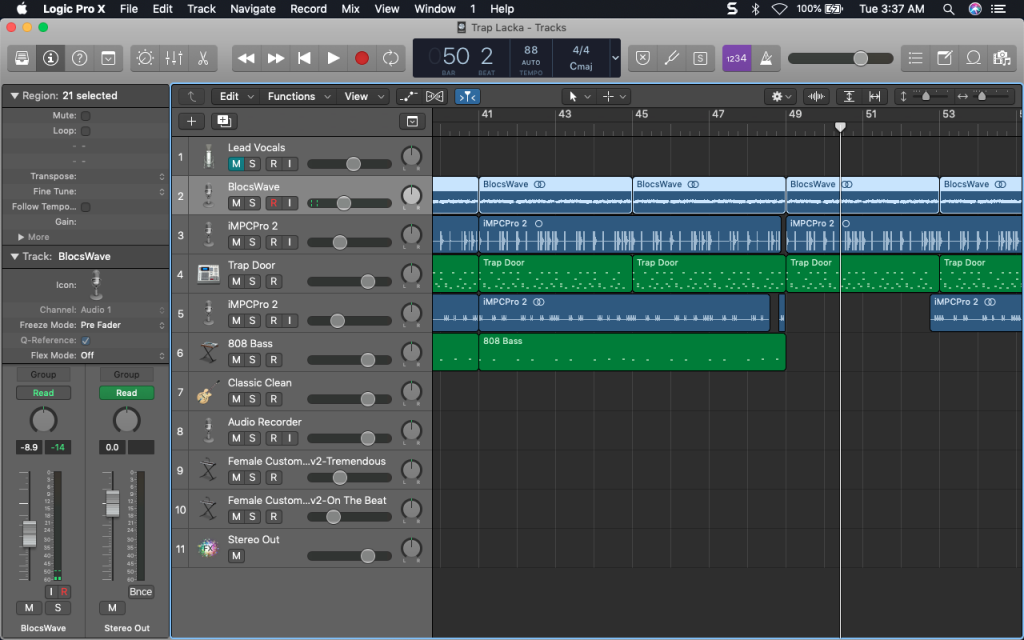Toggle the Catch Playhead button
The height and width of the screenshot is (640, 1024).
point(468,97)
